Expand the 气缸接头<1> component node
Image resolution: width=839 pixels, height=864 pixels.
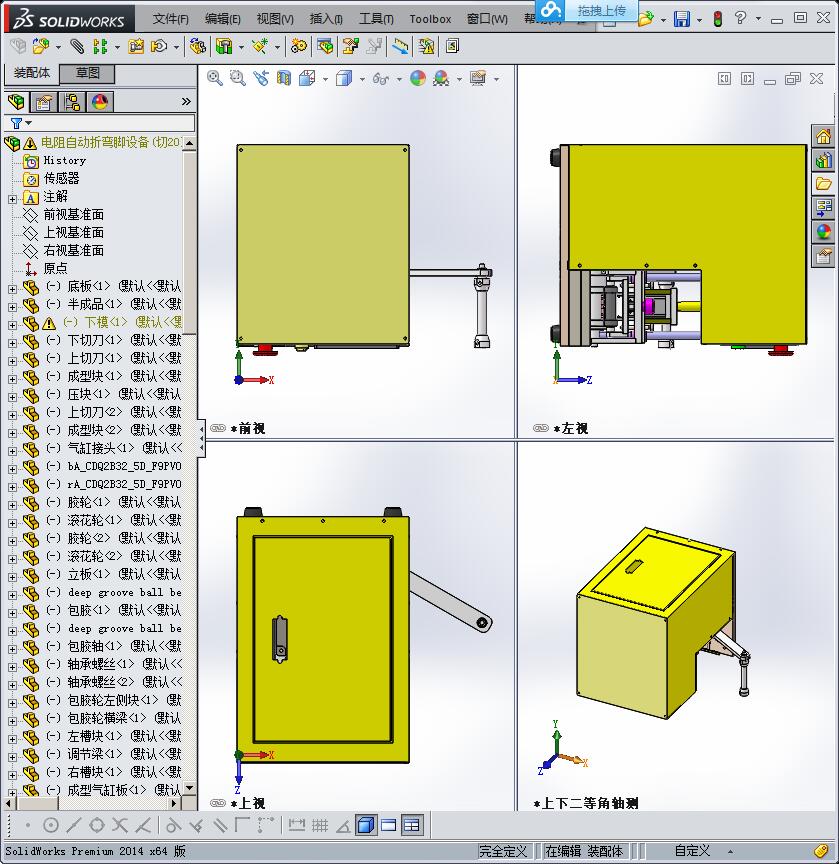(12, 451)
